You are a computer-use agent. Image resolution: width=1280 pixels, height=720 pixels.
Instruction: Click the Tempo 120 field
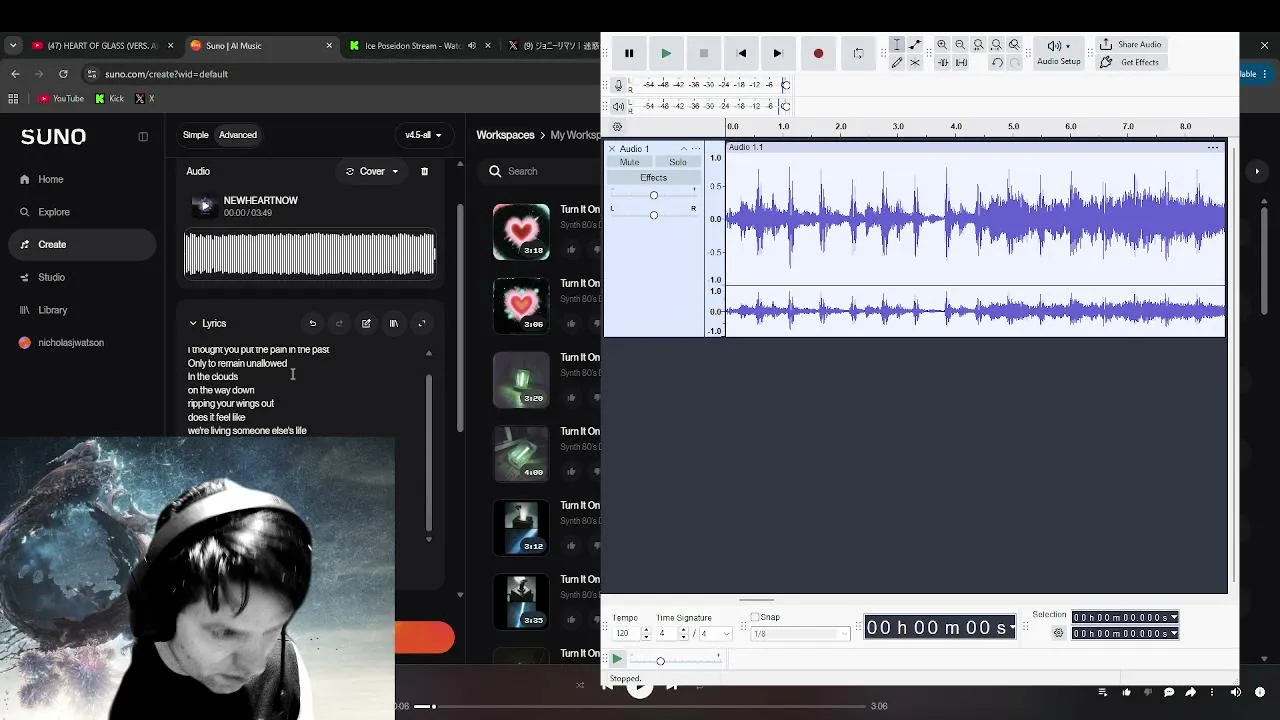tap(625, 634)
